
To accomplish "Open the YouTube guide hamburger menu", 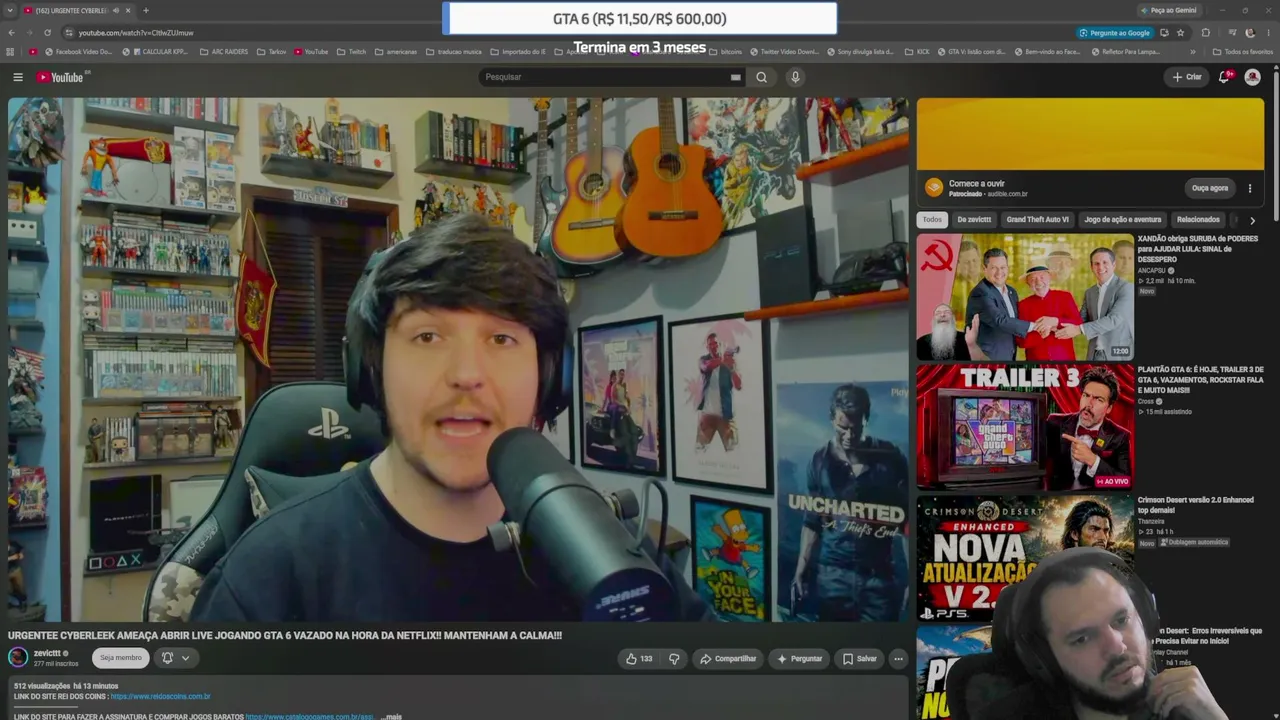I will (18, 77).
